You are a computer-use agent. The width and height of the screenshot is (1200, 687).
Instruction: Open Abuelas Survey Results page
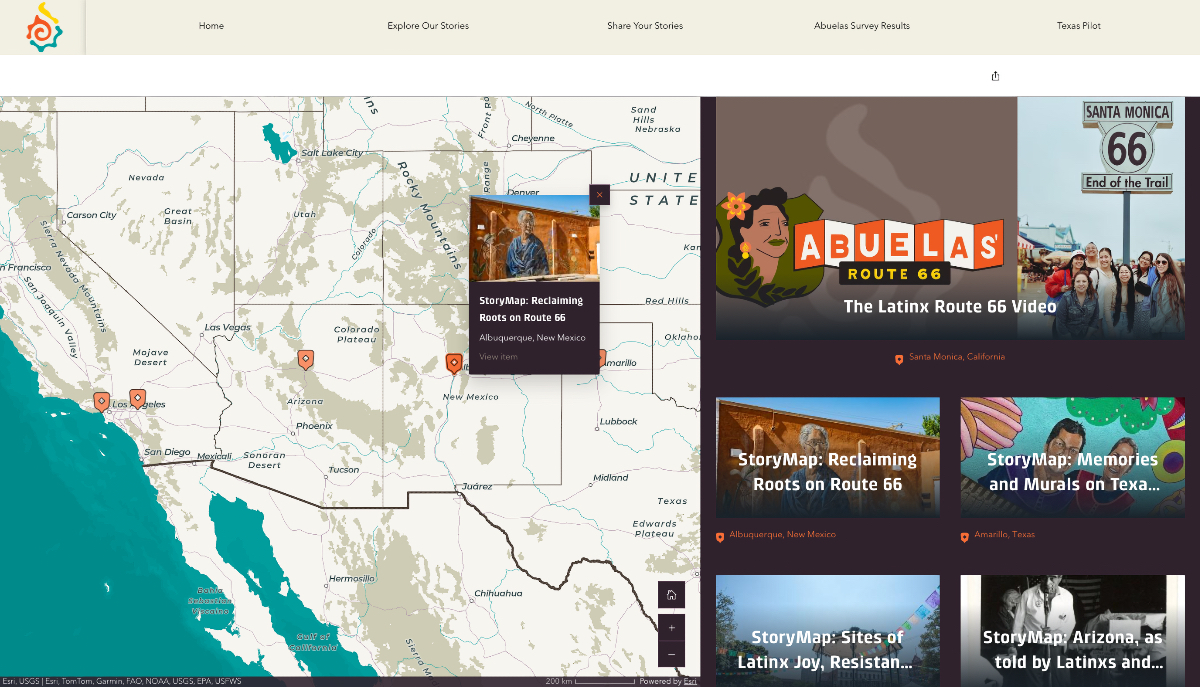tap(862, 26)
